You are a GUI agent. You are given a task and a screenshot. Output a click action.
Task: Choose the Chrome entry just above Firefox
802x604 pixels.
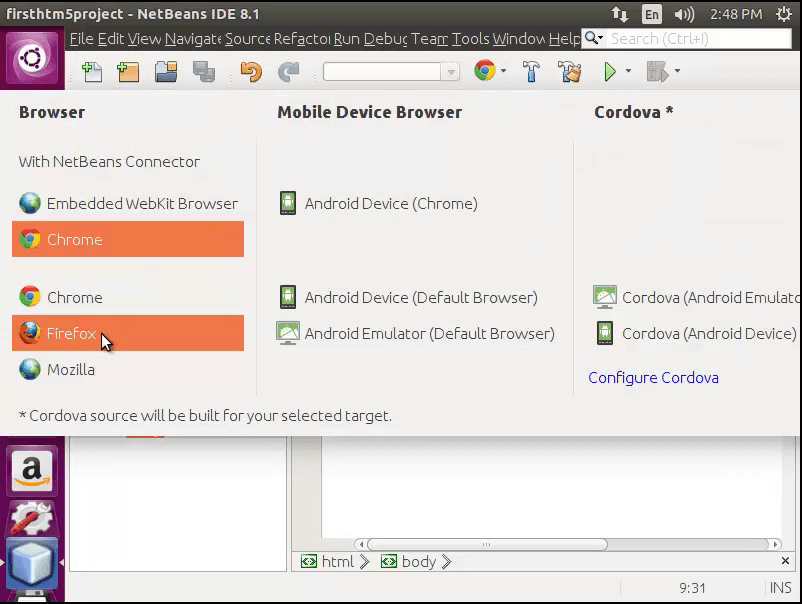[x=128, y=297]
